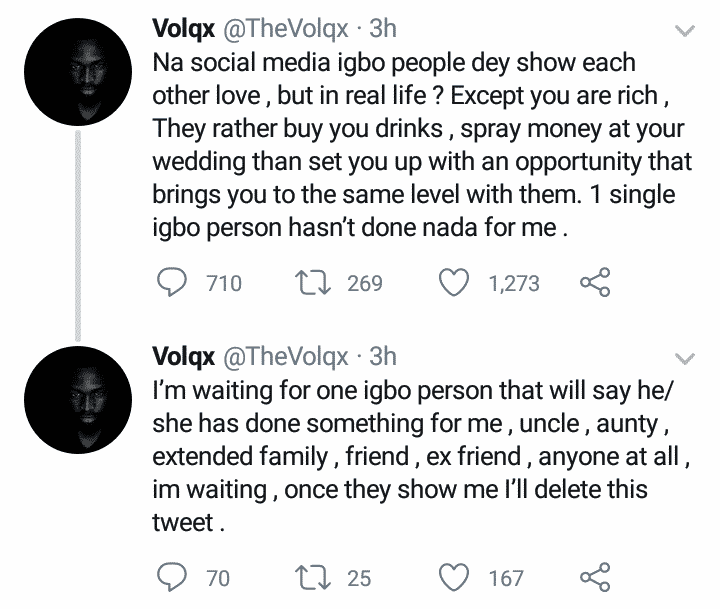The width and height of the screenshot is (720, 609).
Task: Share the second tweet via share icon
Action: 595,577
